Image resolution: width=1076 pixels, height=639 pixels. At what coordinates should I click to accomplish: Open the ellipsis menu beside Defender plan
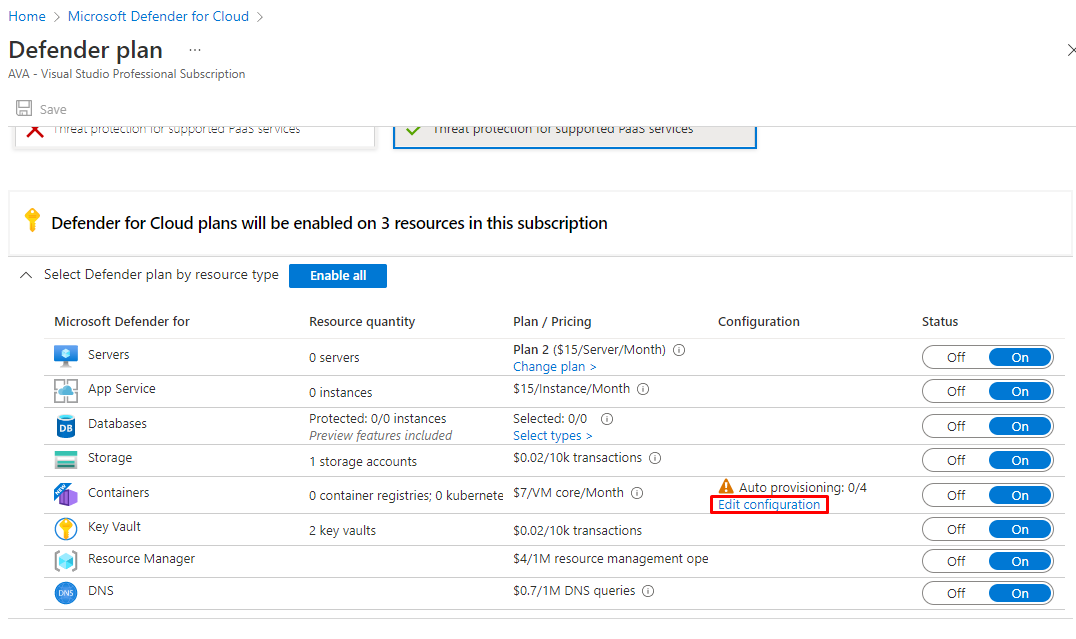tap(194, 50)
